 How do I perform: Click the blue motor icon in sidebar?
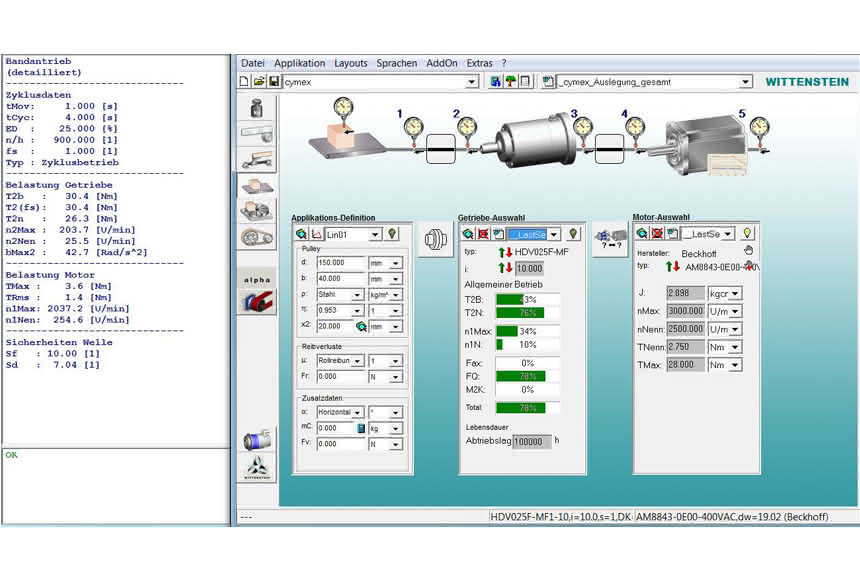point(257,440)
